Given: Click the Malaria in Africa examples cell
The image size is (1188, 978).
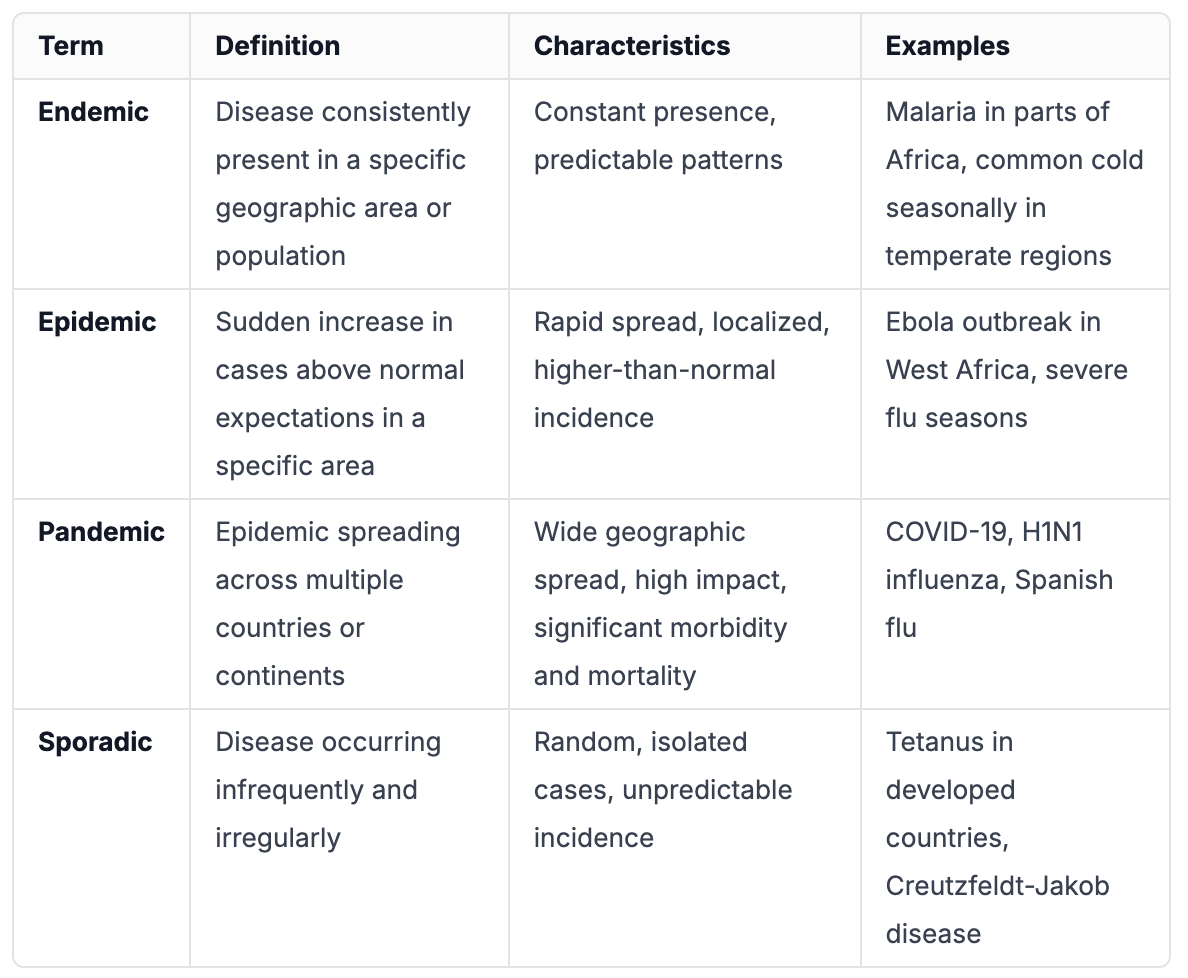Looking at the screenshot, I should coord(1015,184).
